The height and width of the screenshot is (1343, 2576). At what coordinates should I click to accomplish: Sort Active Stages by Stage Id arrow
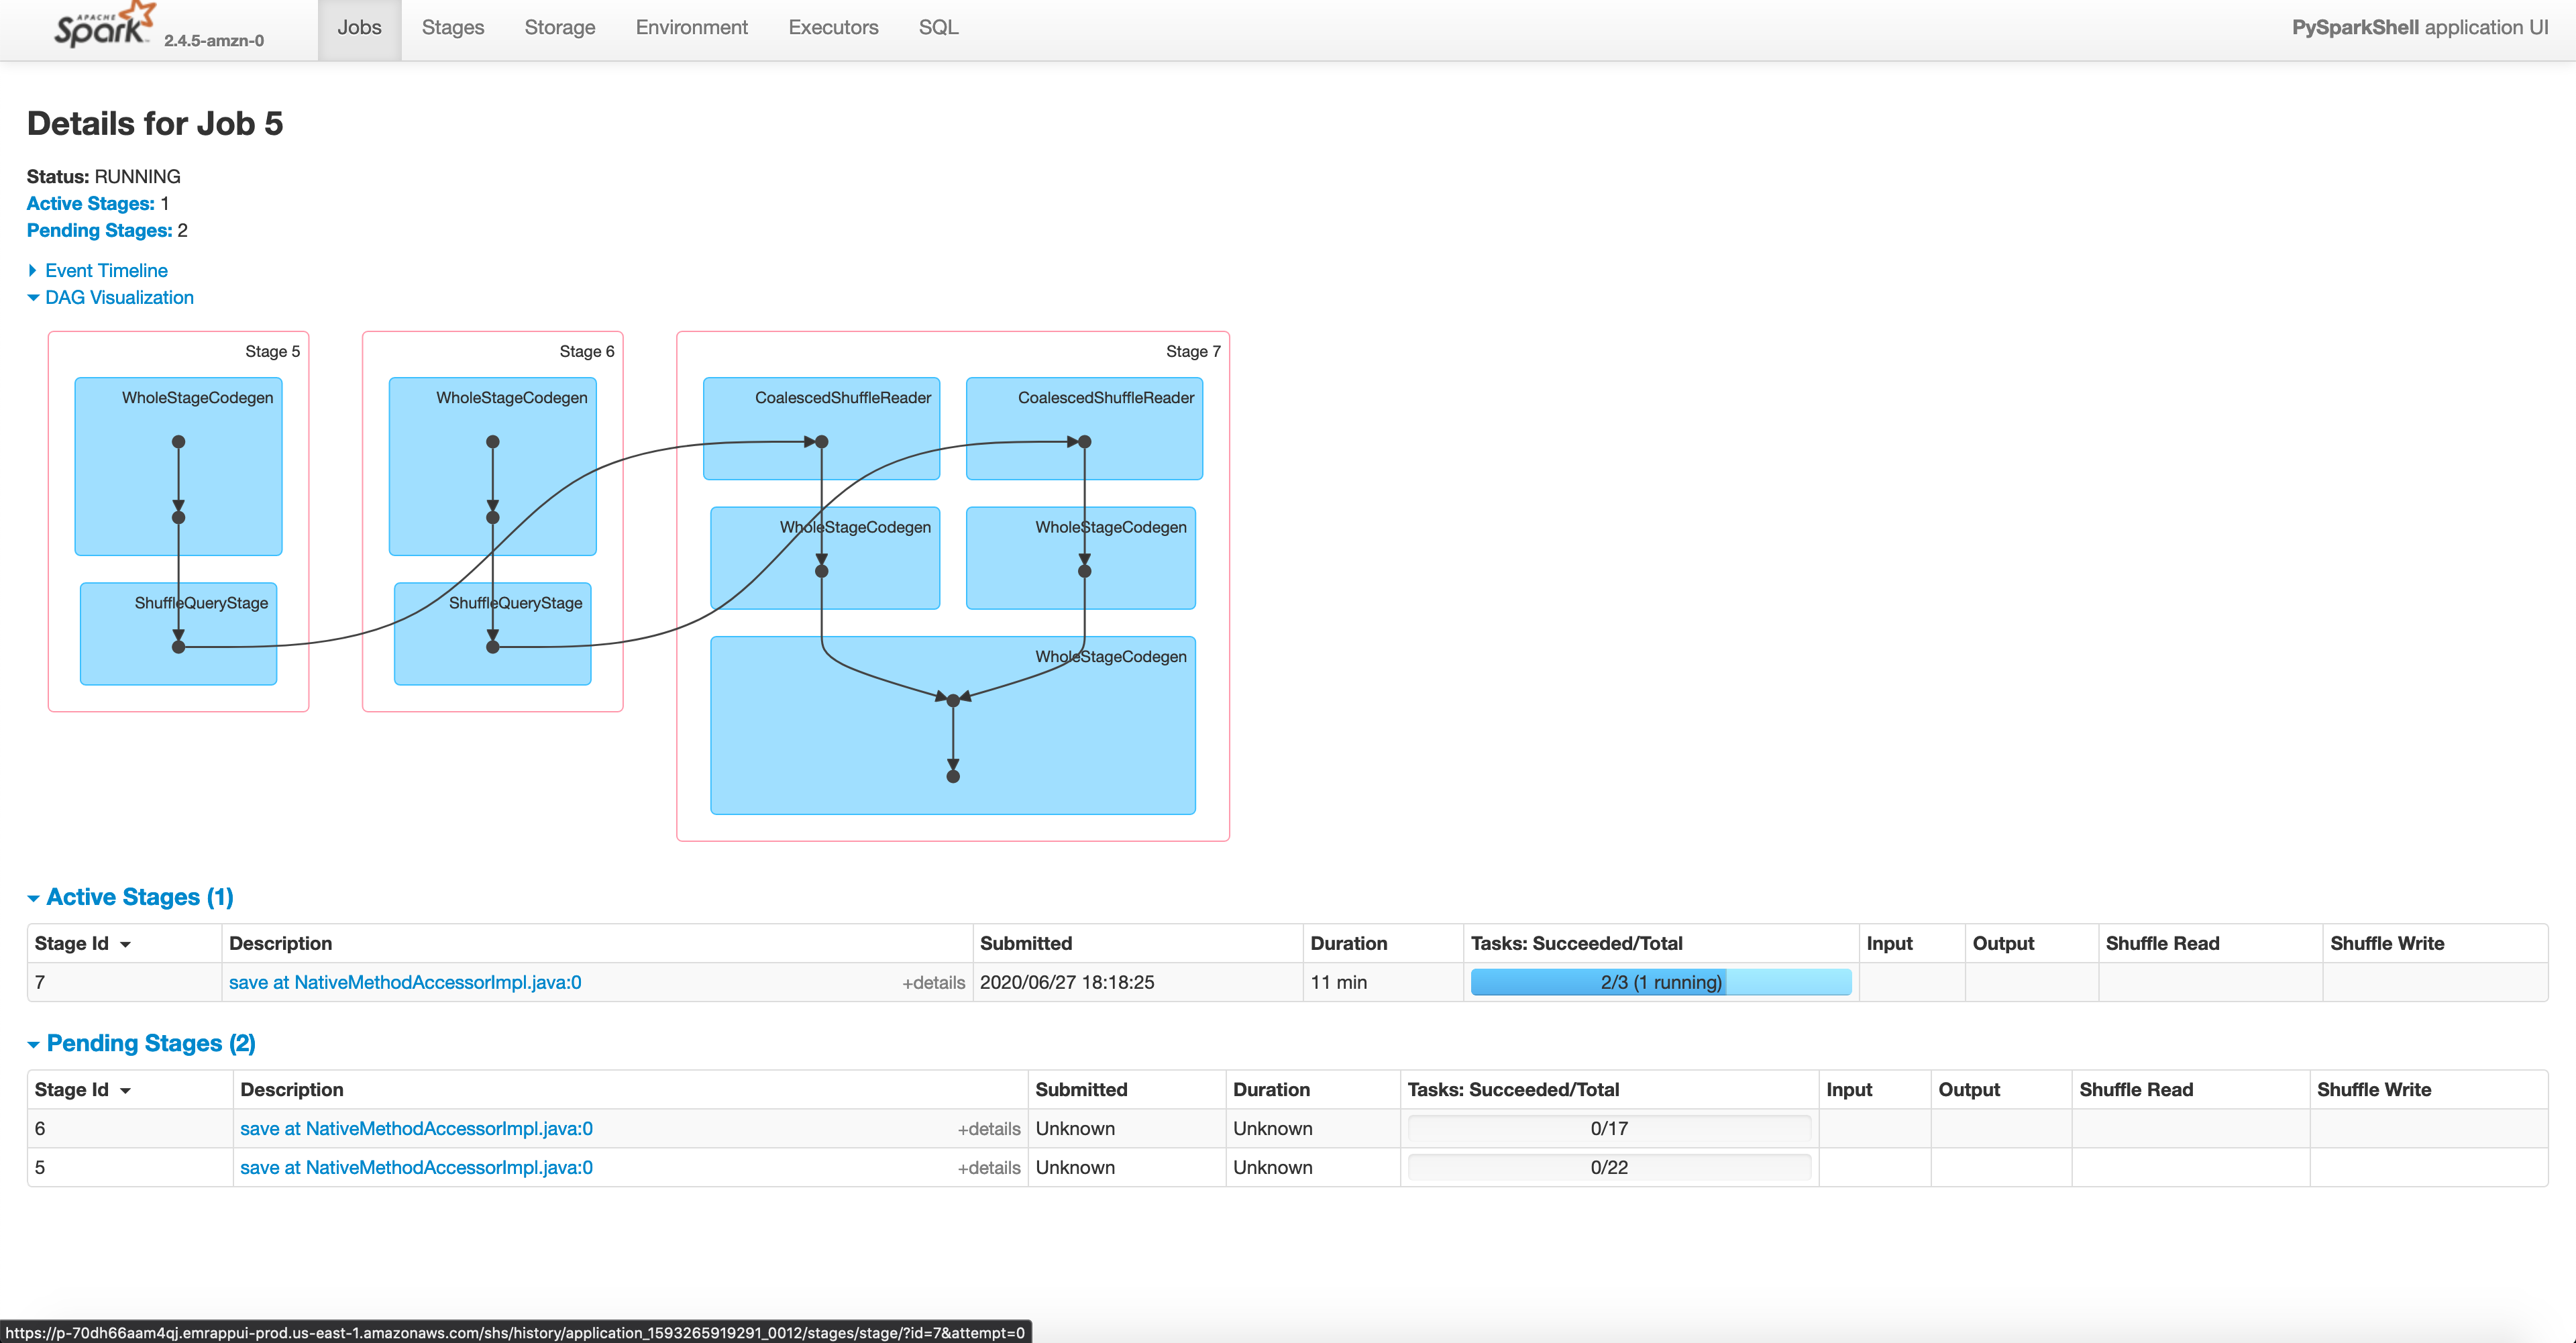click(x=126, y=944)
